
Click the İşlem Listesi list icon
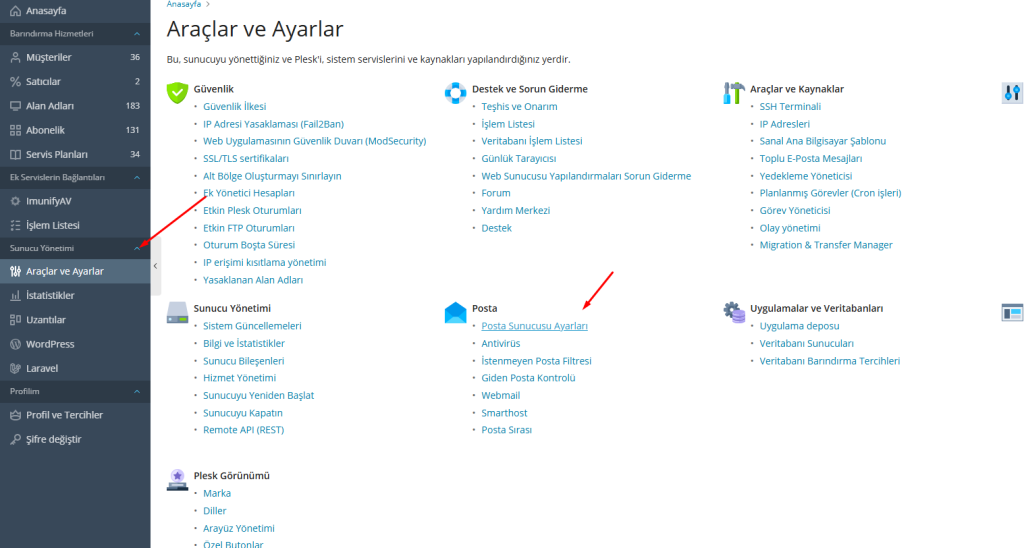click(x=15, y=225)
